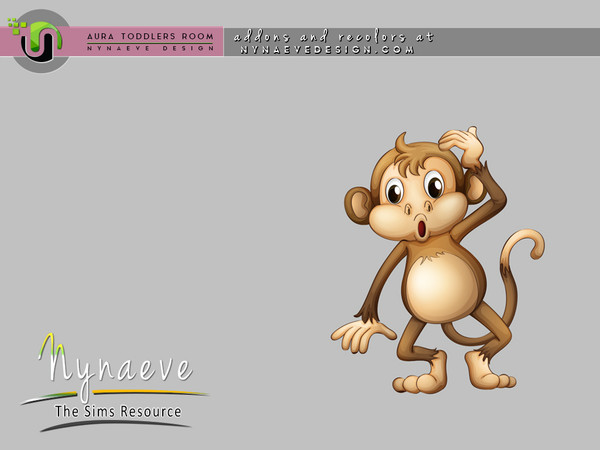Click the green pixel squares beside the logo
The width and height of the screenshot is (600, 450).
coord(17,26)
